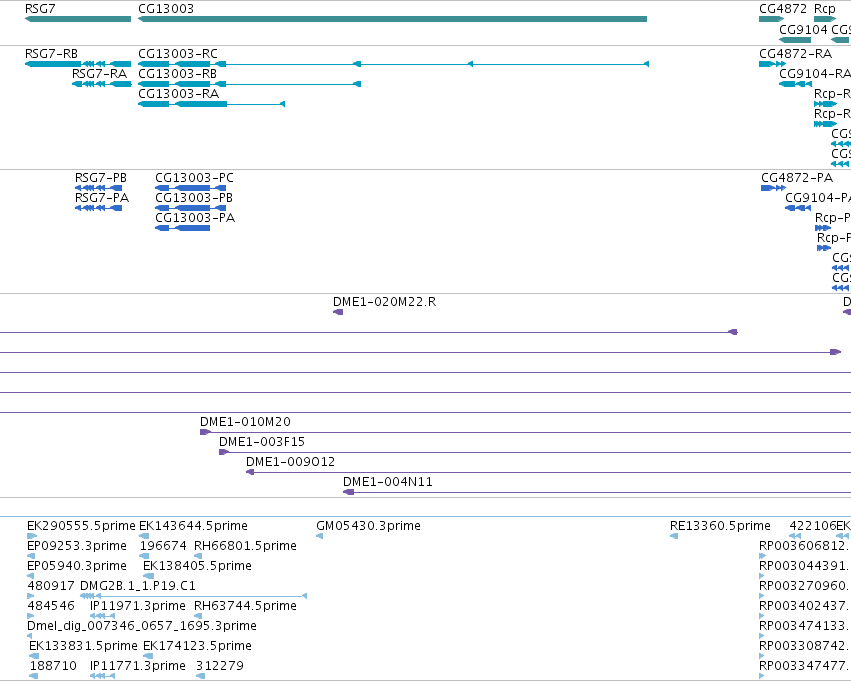Select the RSG7-PB protein label

(101, 178)
